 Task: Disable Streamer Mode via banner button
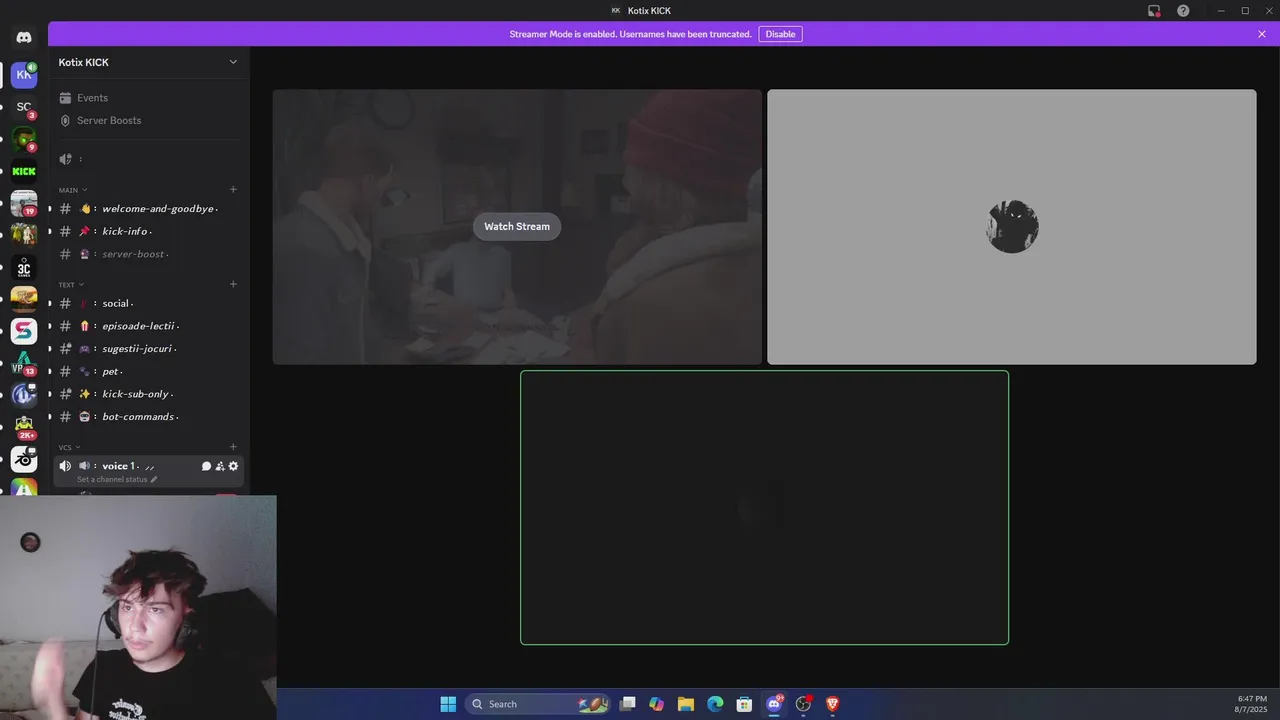pos(780,34)
